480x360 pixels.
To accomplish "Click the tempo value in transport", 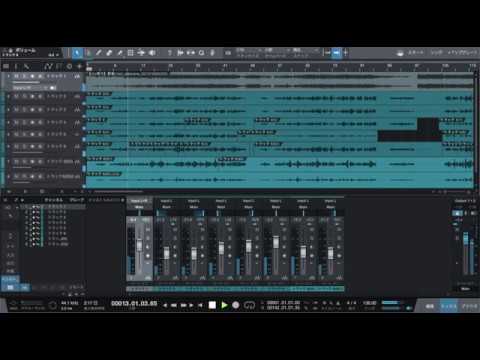I will coord(370,303).
